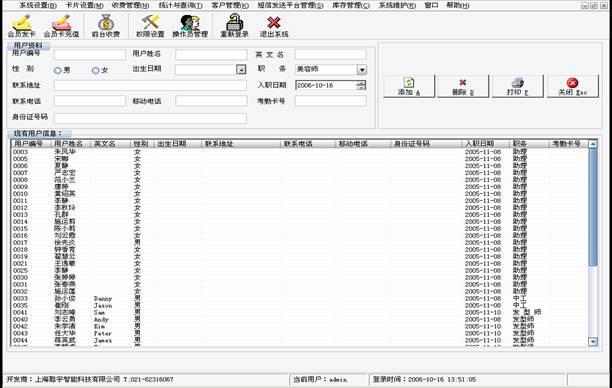Expand the 出生日期 date dropdown
Screen dimensions: 612x388
point(242,69)
